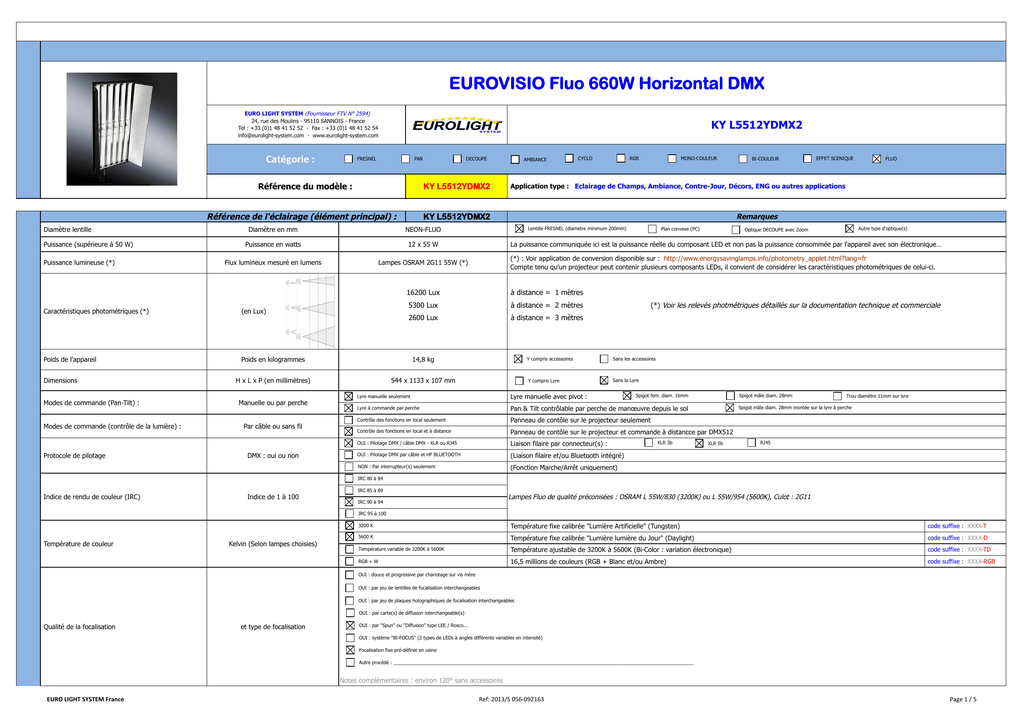Click the yellow KY L5512YDMX2 reference cell

coord(456,186)
